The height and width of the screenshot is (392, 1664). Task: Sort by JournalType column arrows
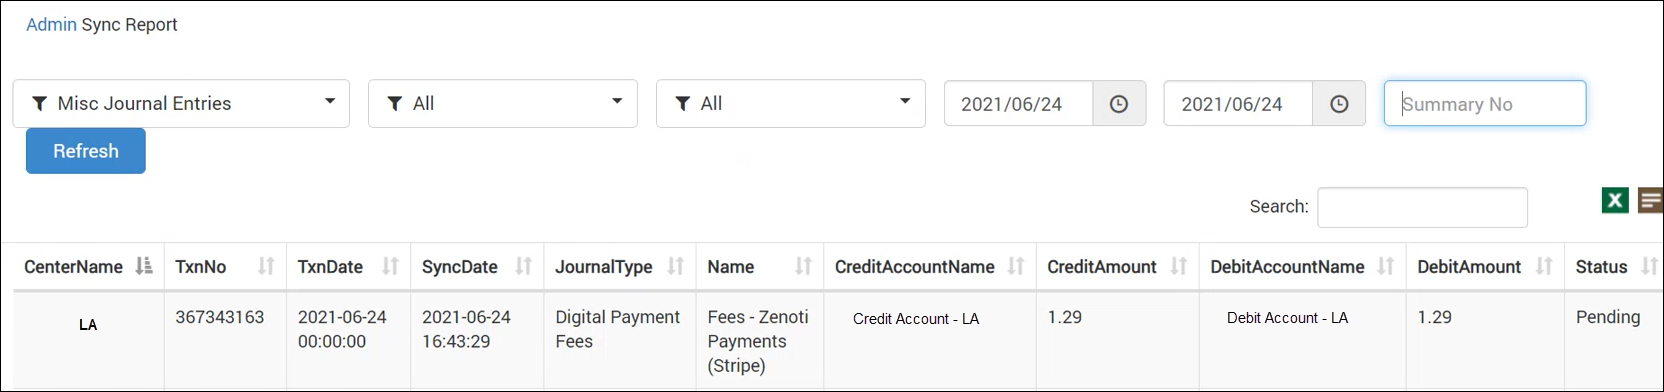pyautogui.click(x=676, y=267)
